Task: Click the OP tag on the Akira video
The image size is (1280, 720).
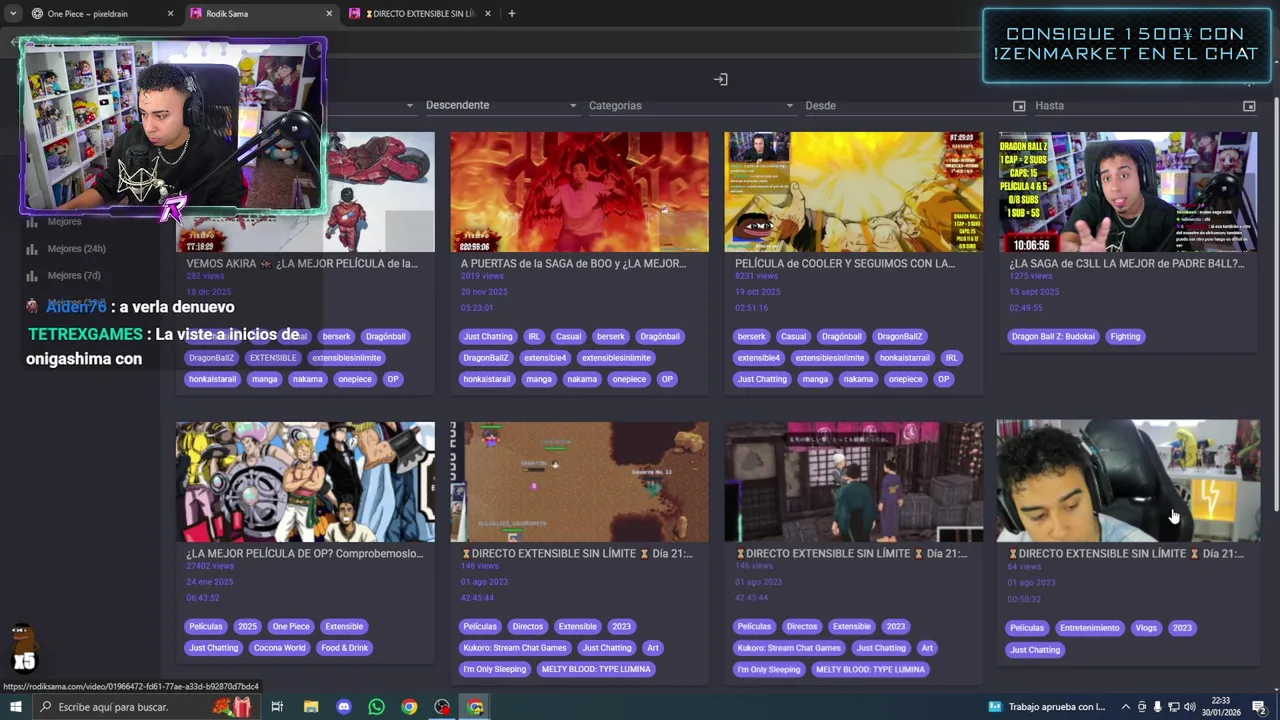Action: (393, 380)
